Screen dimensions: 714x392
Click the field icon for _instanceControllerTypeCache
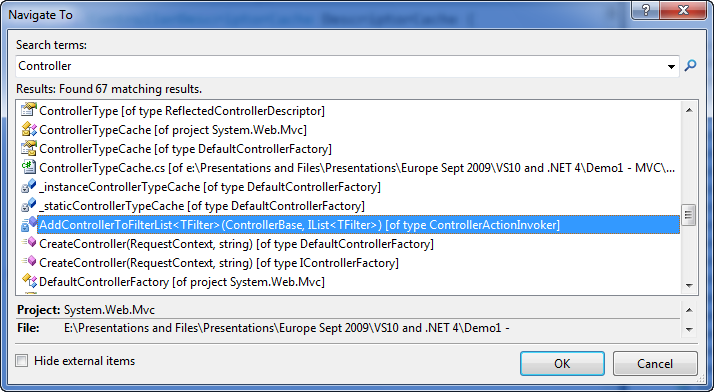click(x=29, y=187)
